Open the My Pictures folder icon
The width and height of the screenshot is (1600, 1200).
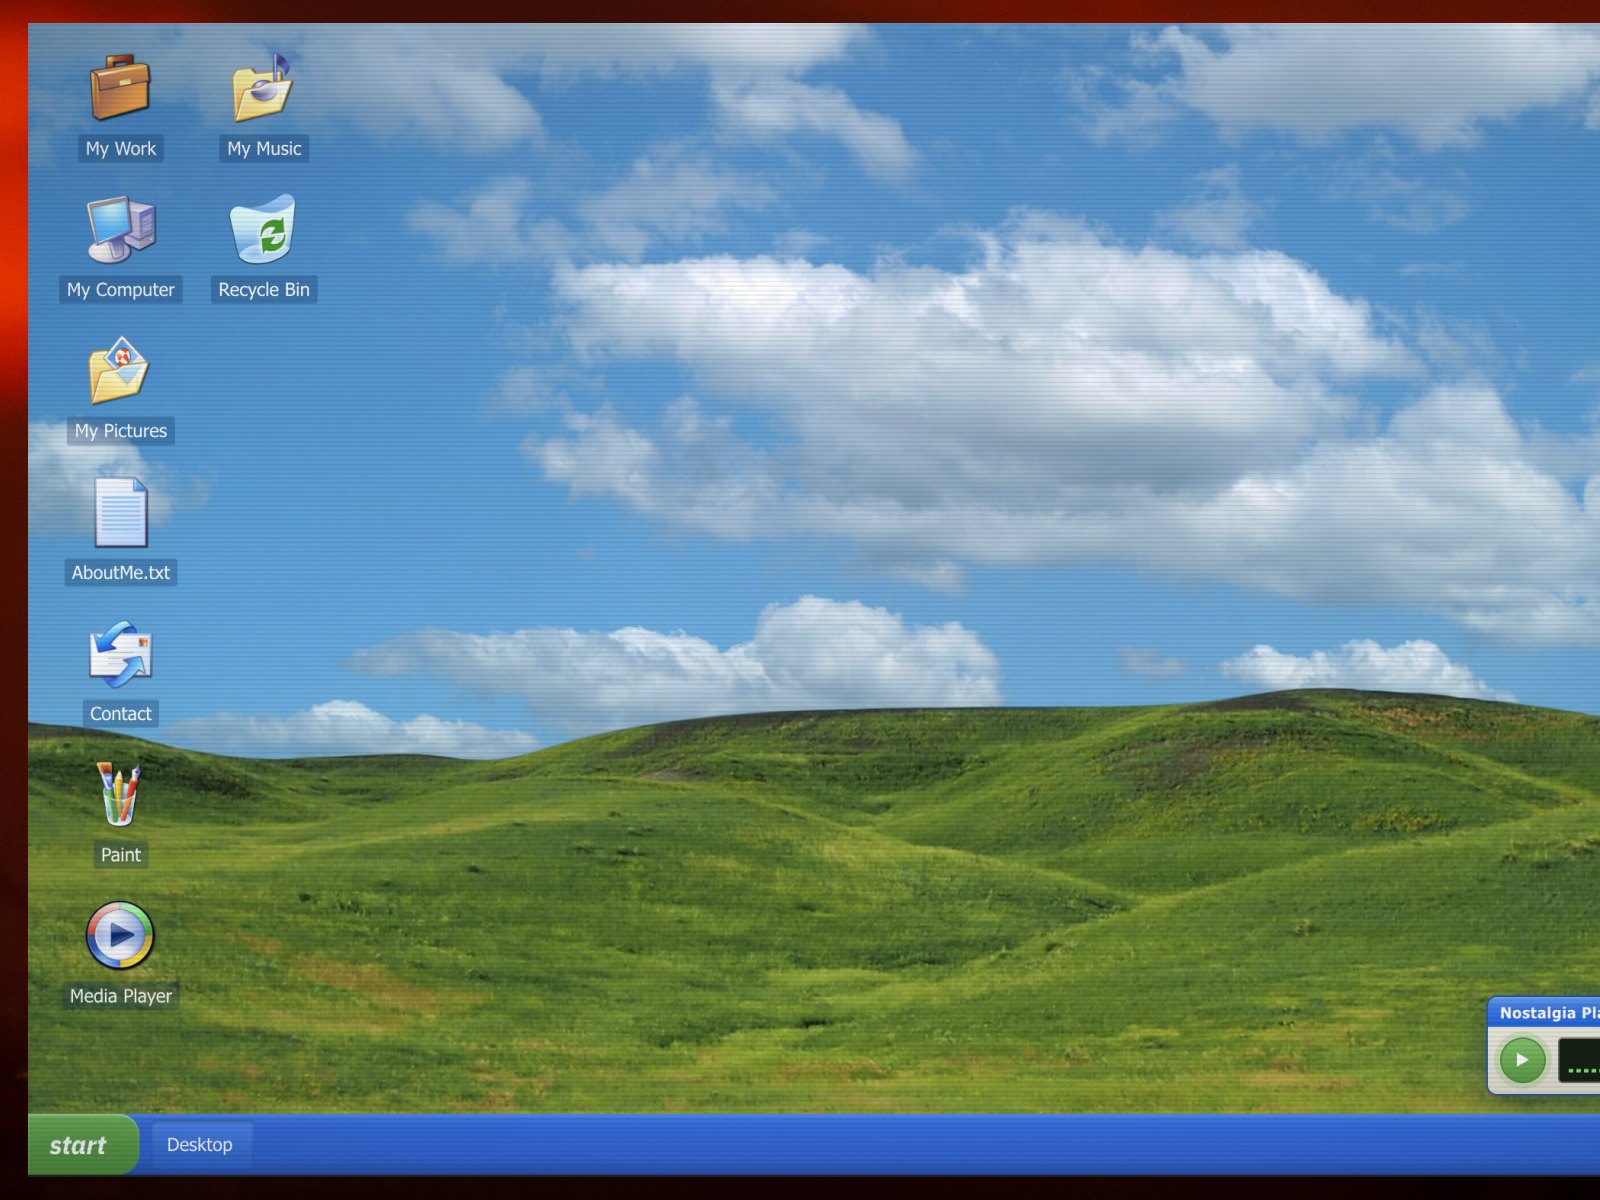120,370
